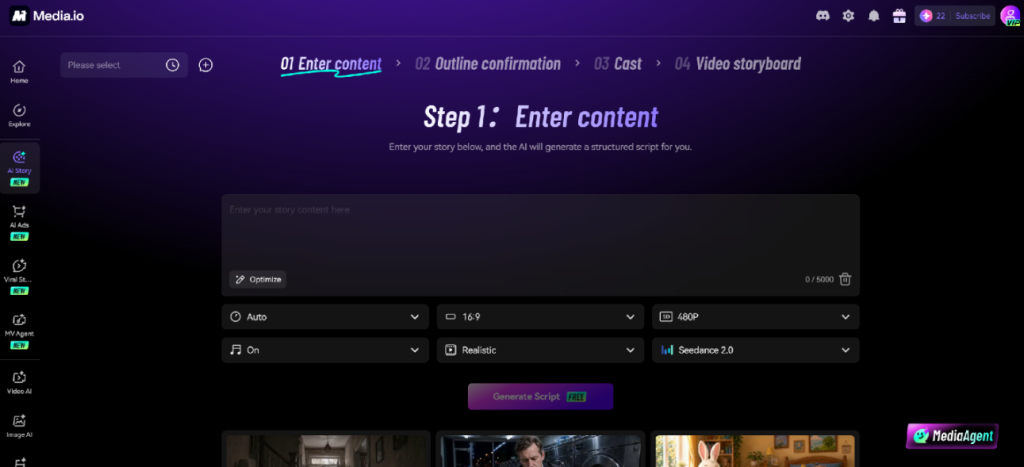Select AI Story in sidebar
The height and width of the screenshot is (467, 1024).
(x=20, y=168)
